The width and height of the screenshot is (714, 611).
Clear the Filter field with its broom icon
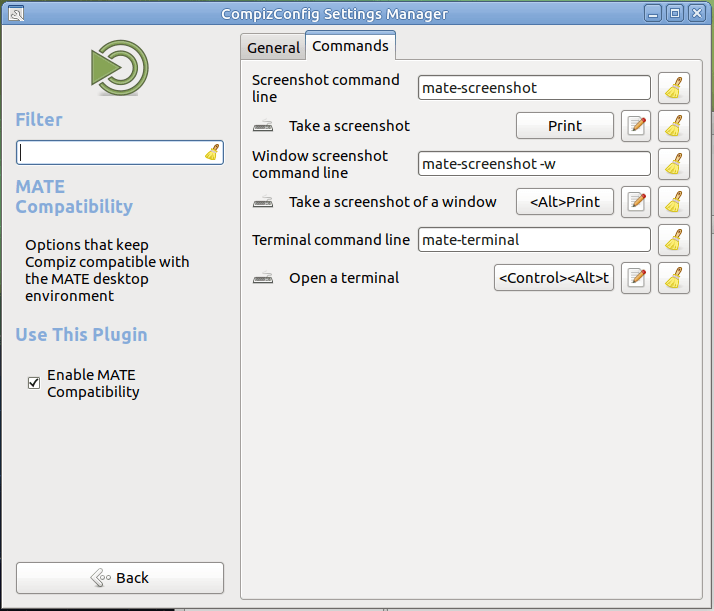tap(212, 153)
